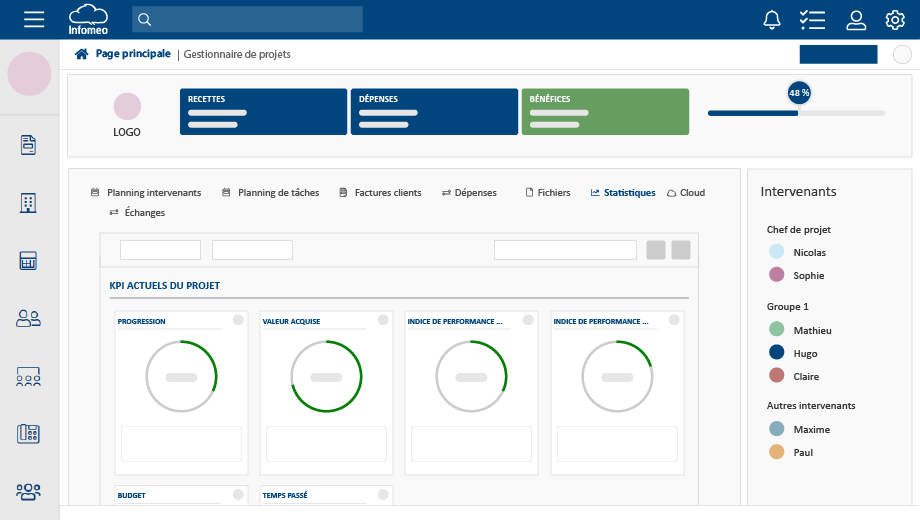
Task: Open the building icon in sidebar
Action: point(28,202)
